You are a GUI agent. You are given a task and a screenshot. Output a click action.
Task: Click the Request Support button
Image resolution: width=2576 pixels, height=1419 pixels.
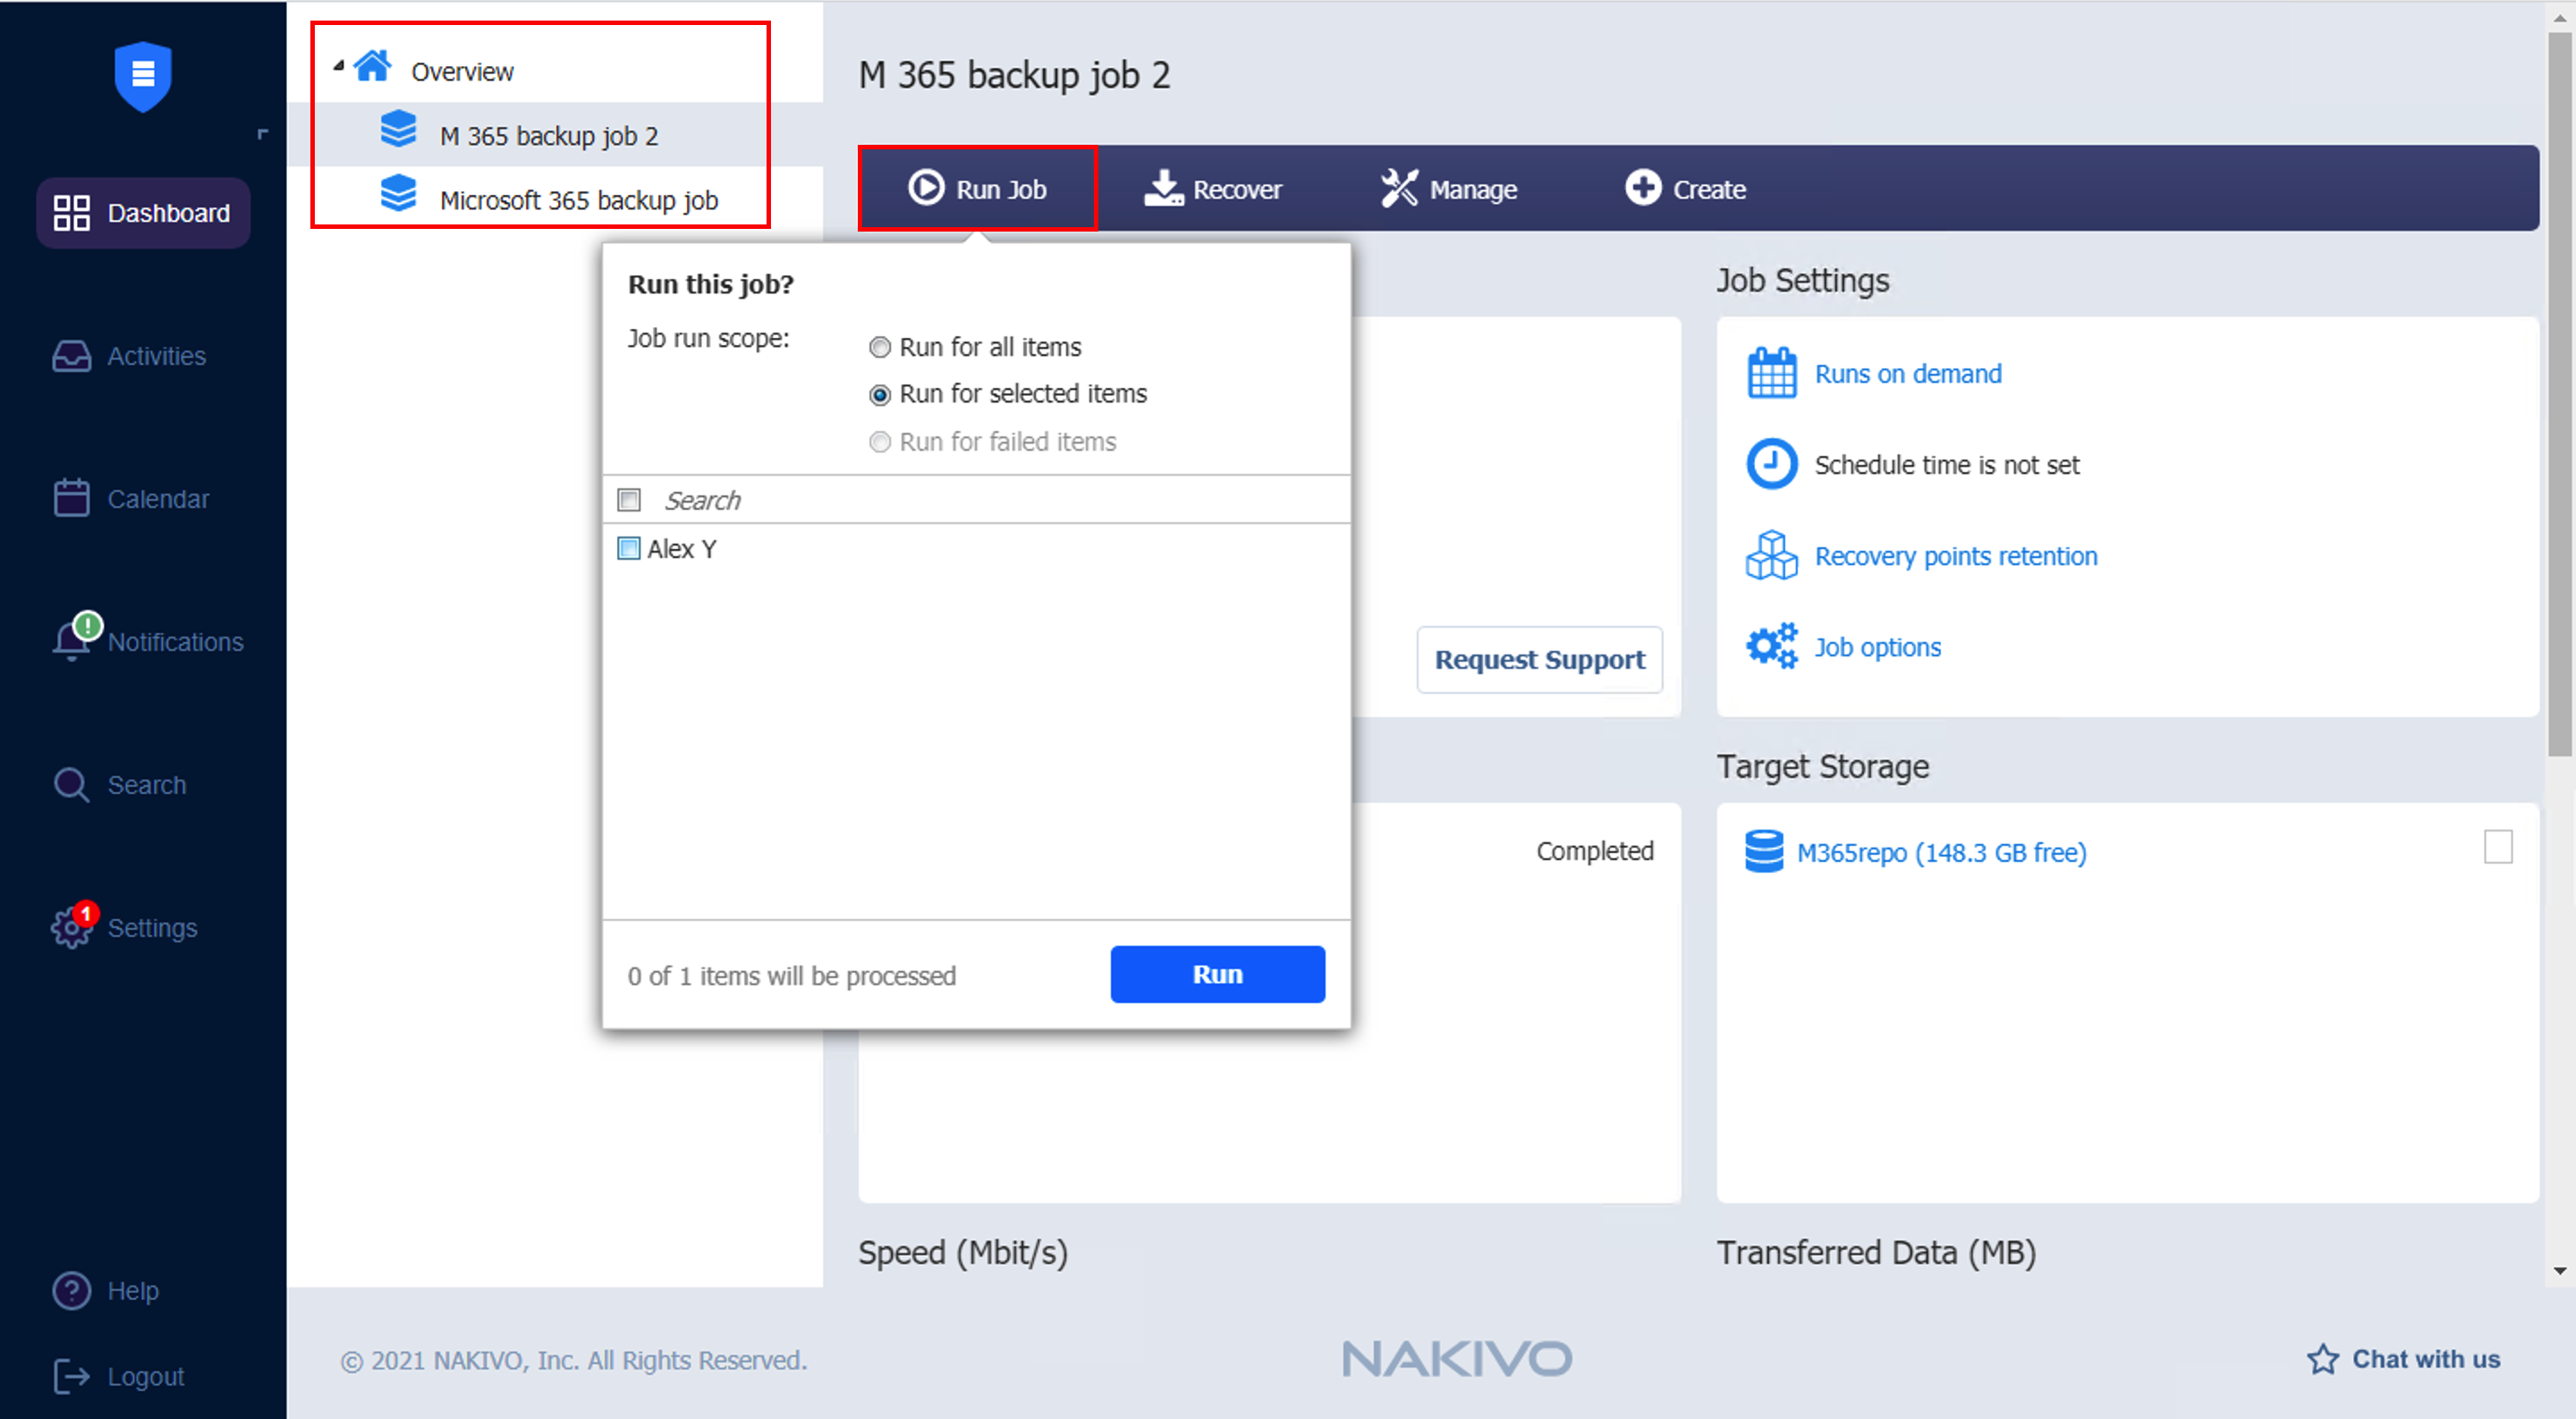[1538, 659]
